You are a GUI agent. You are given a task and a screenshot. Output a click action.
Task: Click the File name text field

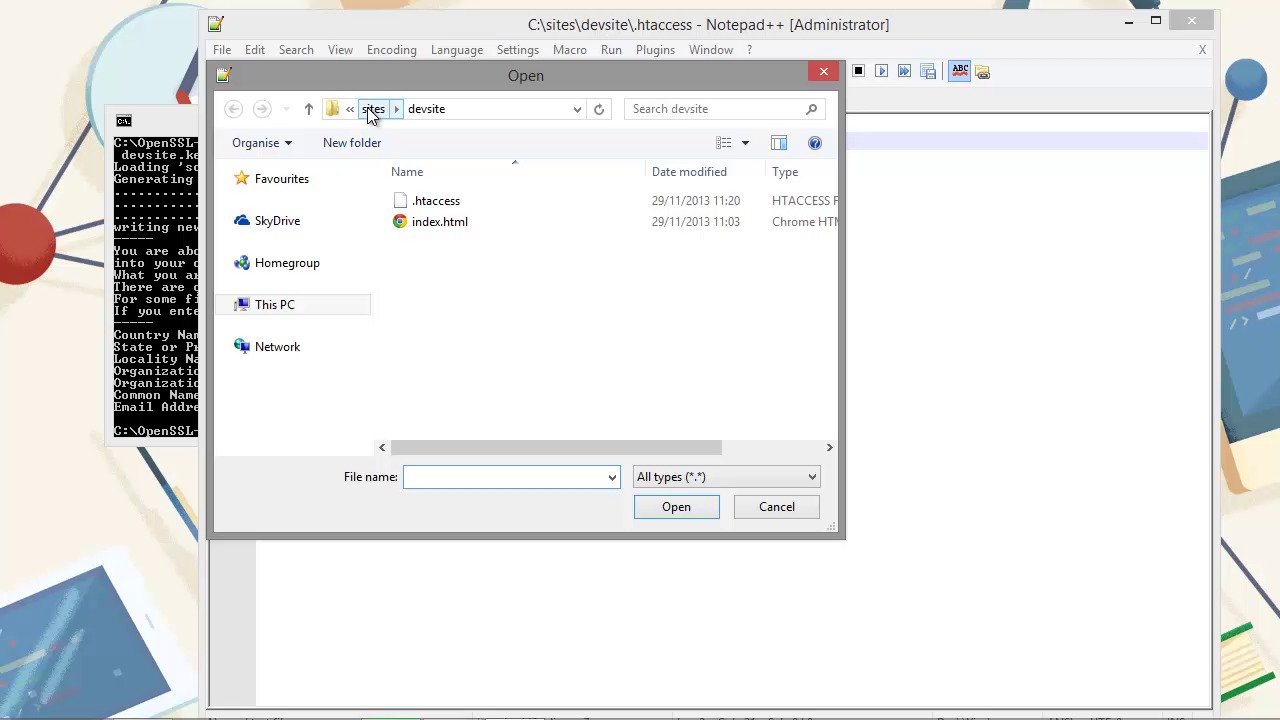(504, 477)
